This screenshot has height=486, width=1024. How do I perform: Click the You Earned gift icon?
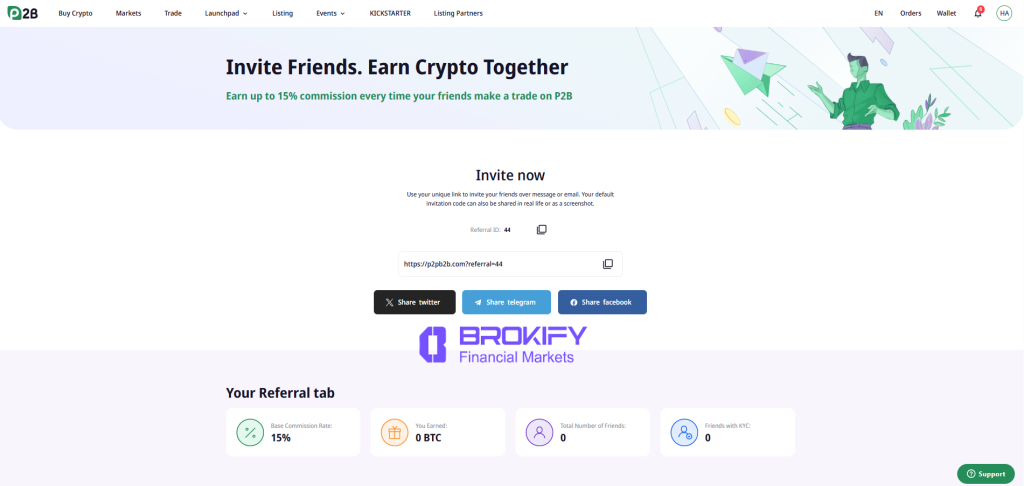394,432
